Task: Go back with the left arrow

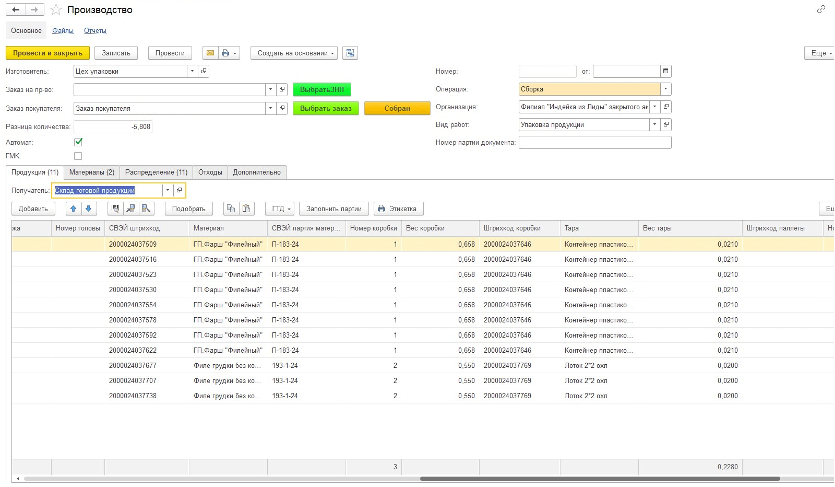Action: pyautogui.click(x=15, y=10)
